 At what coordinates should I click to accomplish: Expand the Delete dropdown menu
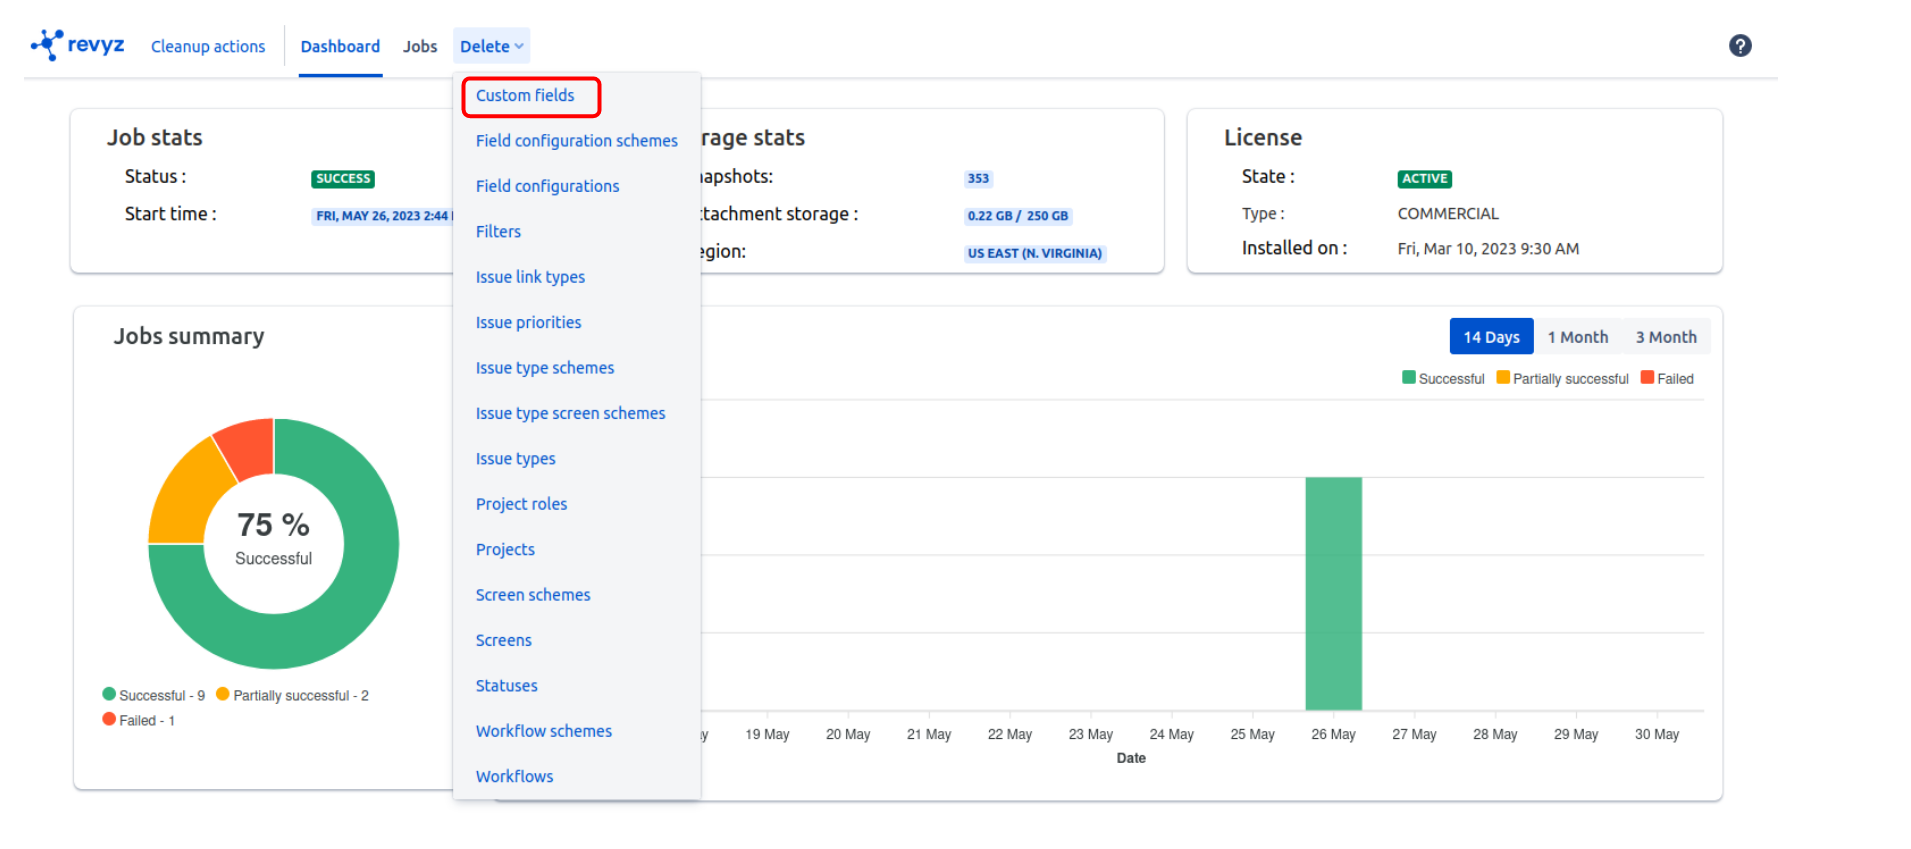coord(491,47)
